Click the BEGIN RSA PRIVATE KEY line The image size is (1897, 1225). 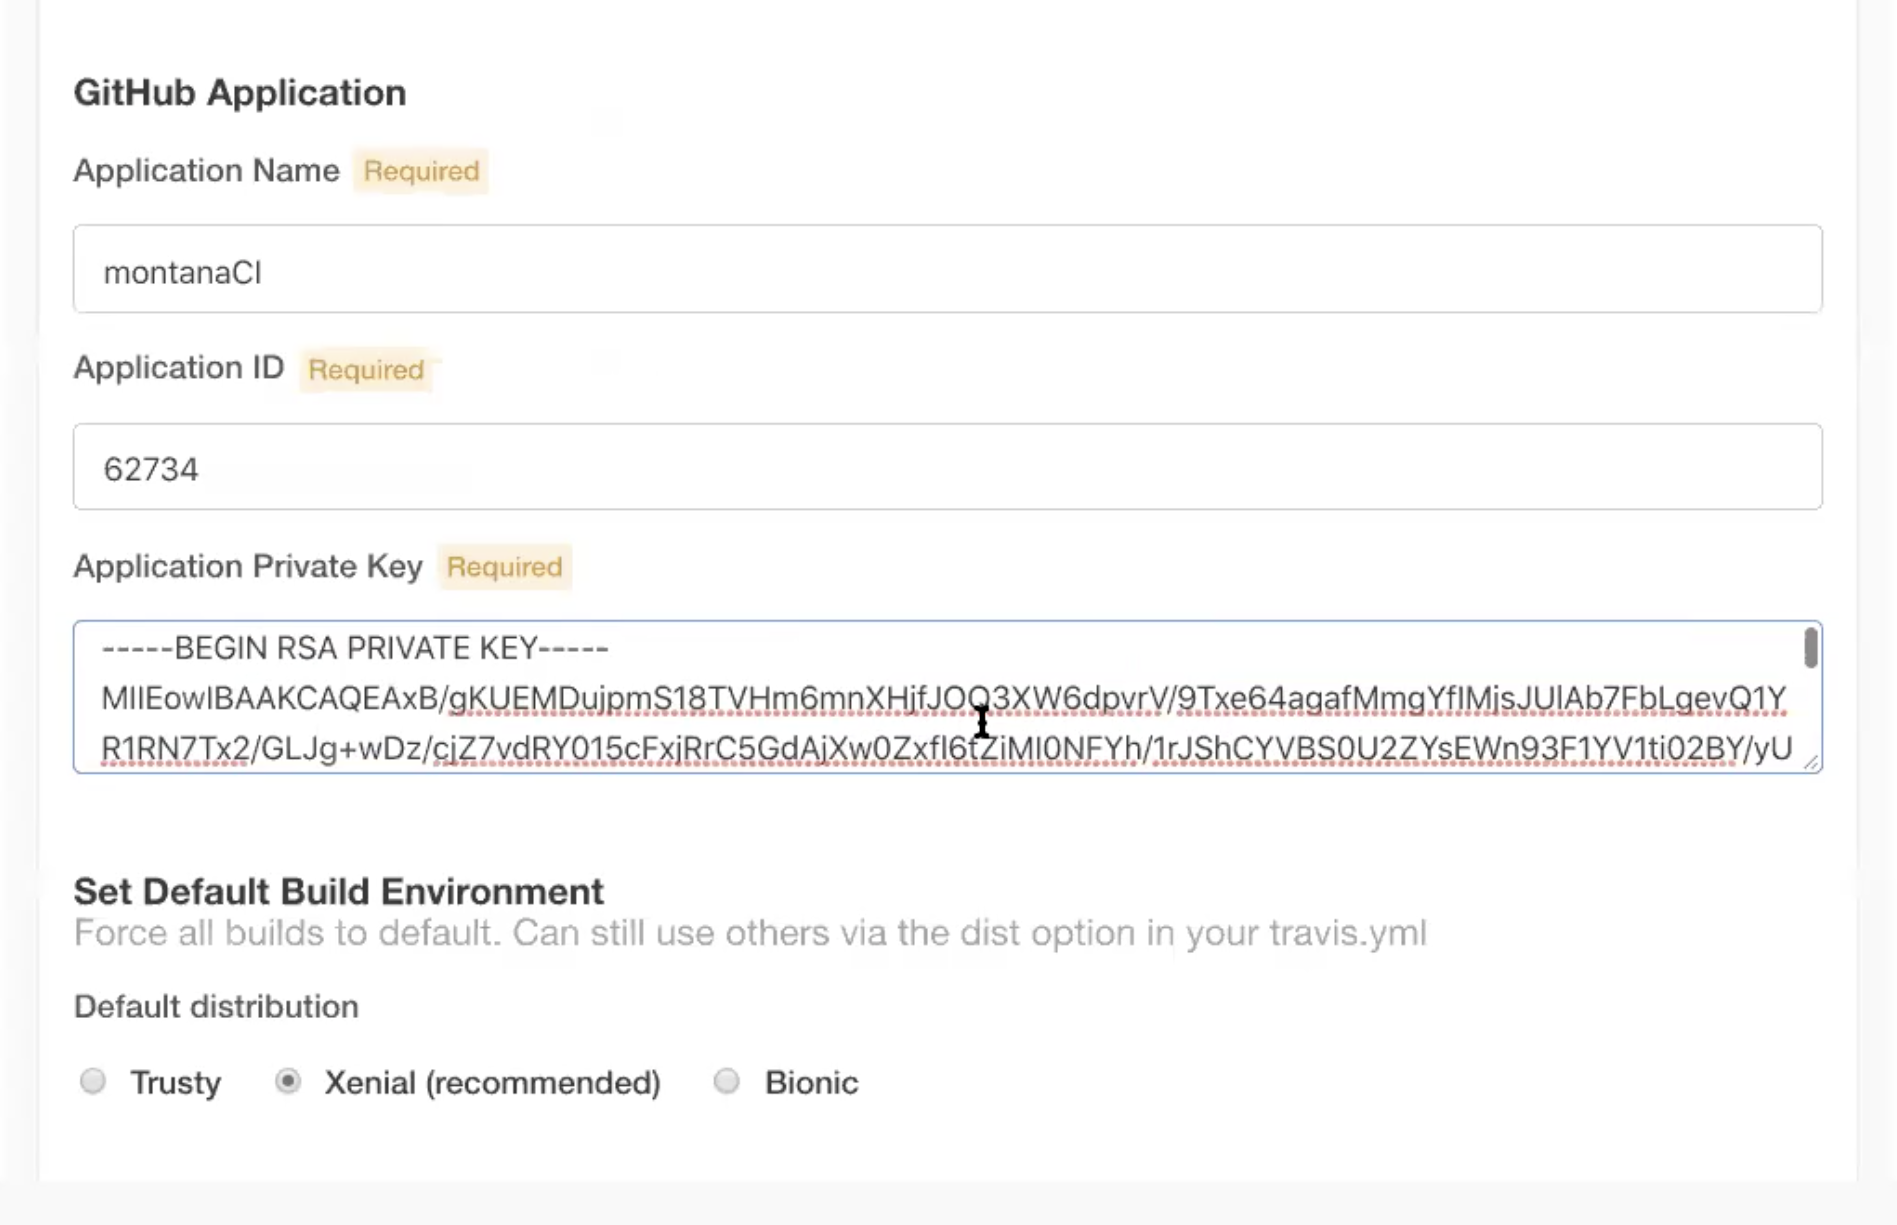pyautogui.click(x=355, y=648)
